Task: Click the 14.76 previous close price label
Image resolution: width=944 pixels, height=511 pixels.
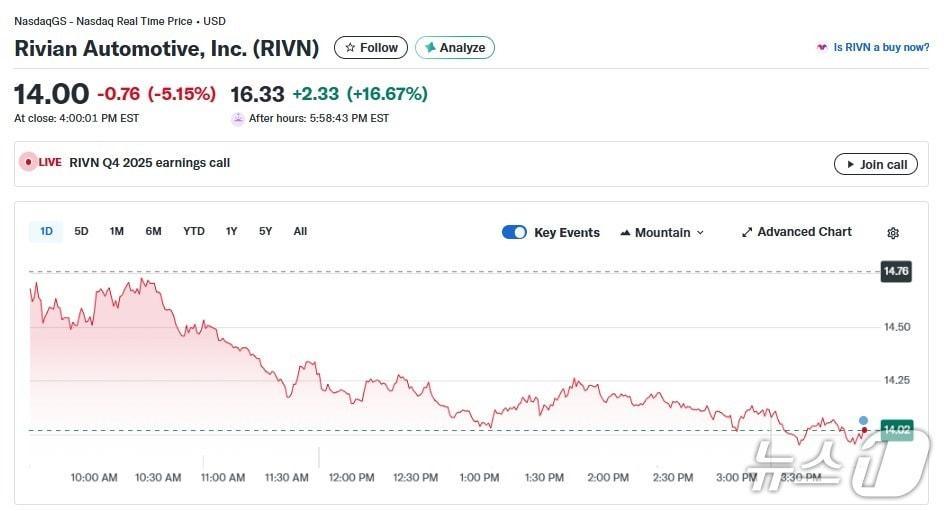Action: click(x=895, y=271)
